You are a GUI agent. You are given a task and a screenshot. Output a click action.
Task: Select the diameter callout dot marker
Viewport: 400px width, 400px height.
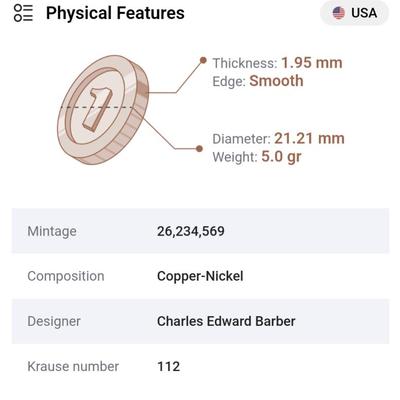click(199, 149)
